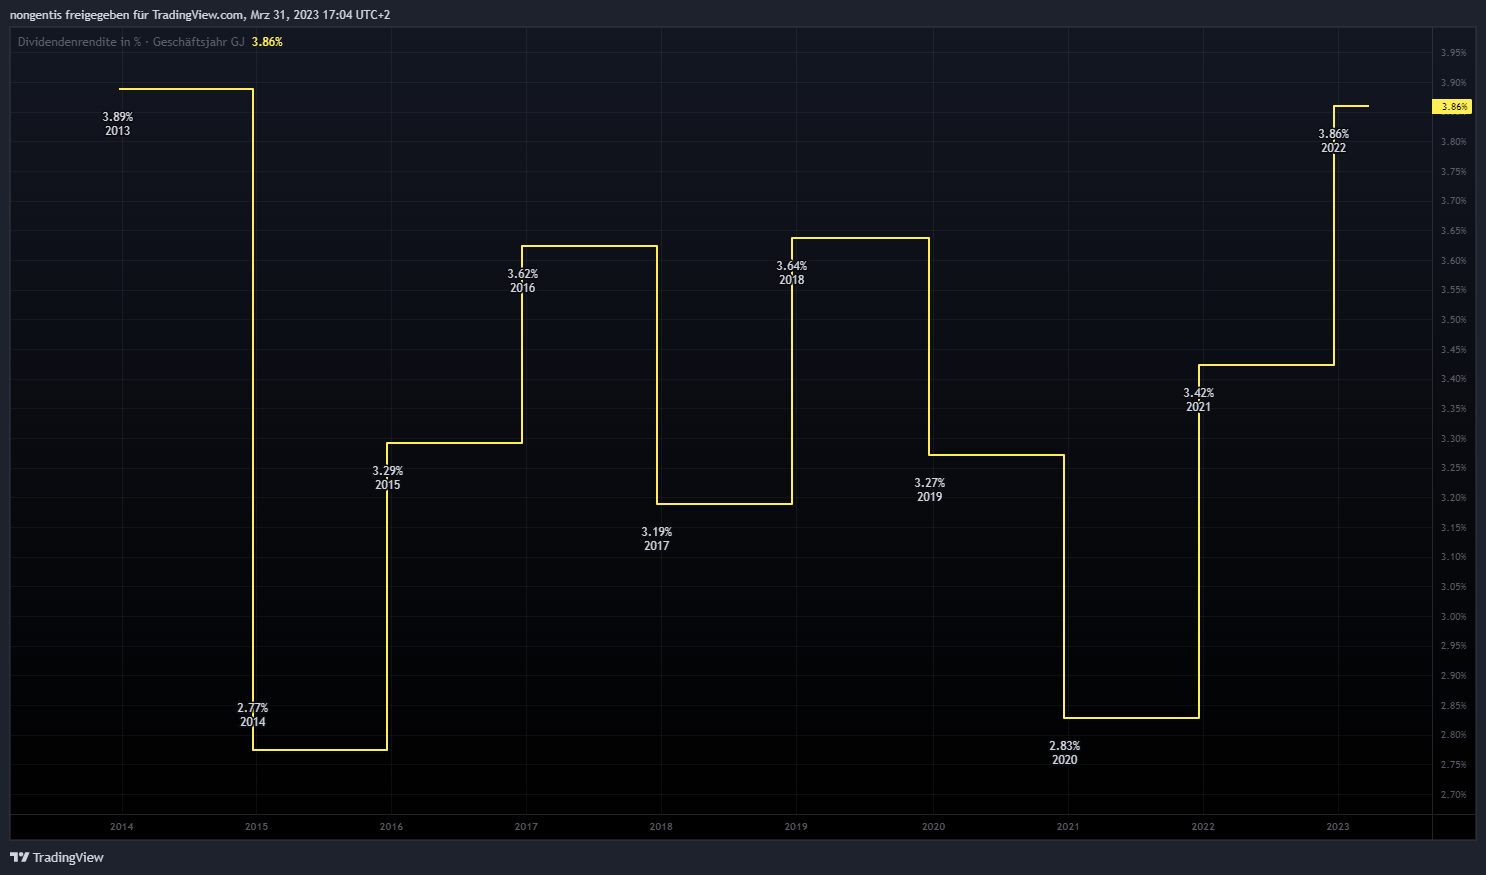The height and width of the screenshot is (875, 1486).
Task: Click the 3.29% 2015 data label
Action: click(388, 478)
